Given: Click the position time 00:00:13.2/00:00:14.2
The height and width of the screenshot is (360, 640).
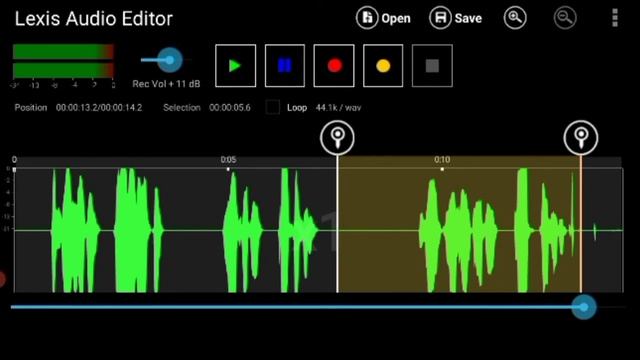Looking at the screenshot, I should pyautogui.click(x=99, y=108).
